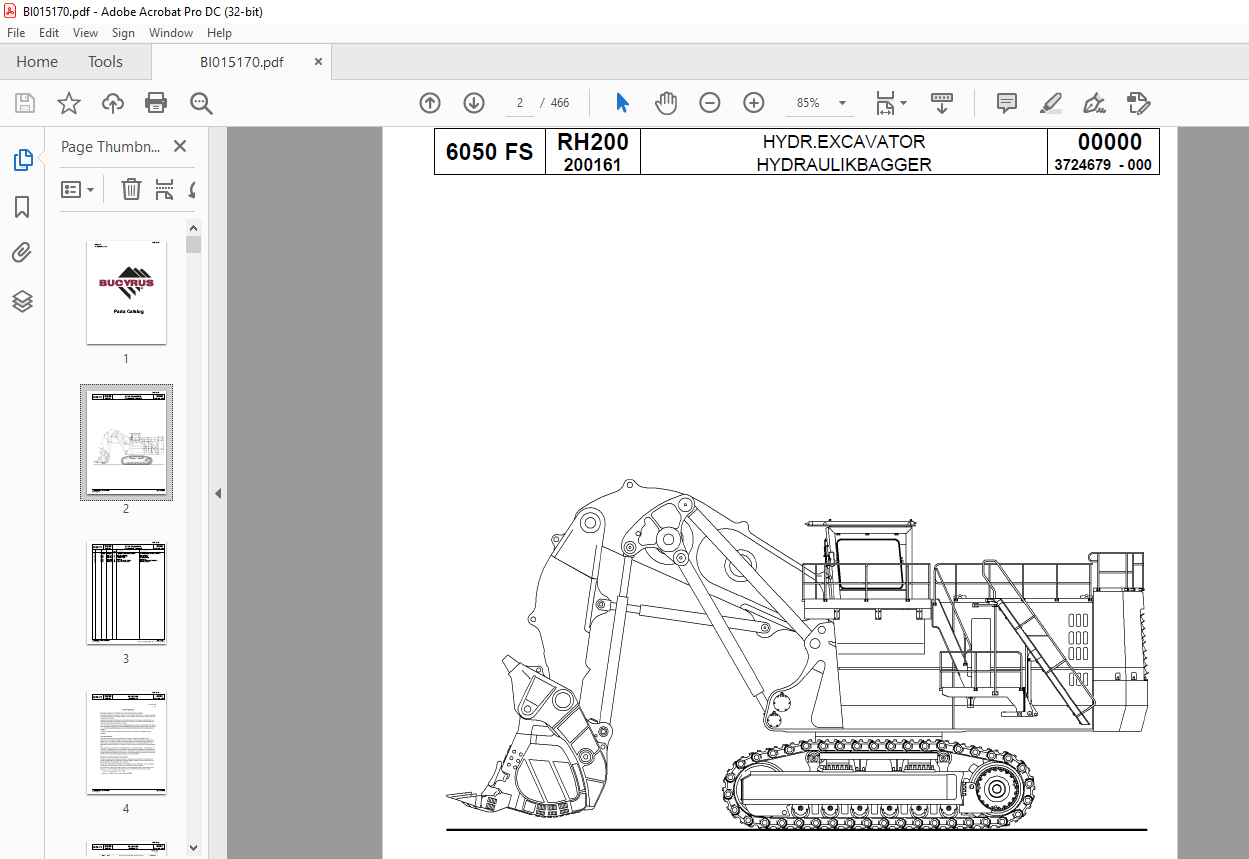The image size is (1249, 859).
Task: Add a sticky note comment
Action: (x=1007, y=103)
